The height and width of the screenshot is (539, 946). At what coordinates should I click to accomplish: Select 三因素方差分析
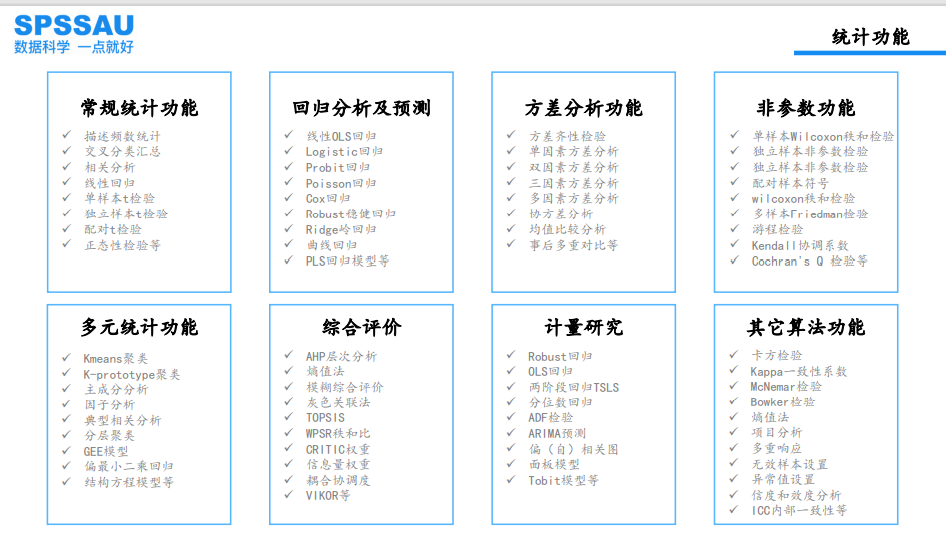click(x=574, y=183)
